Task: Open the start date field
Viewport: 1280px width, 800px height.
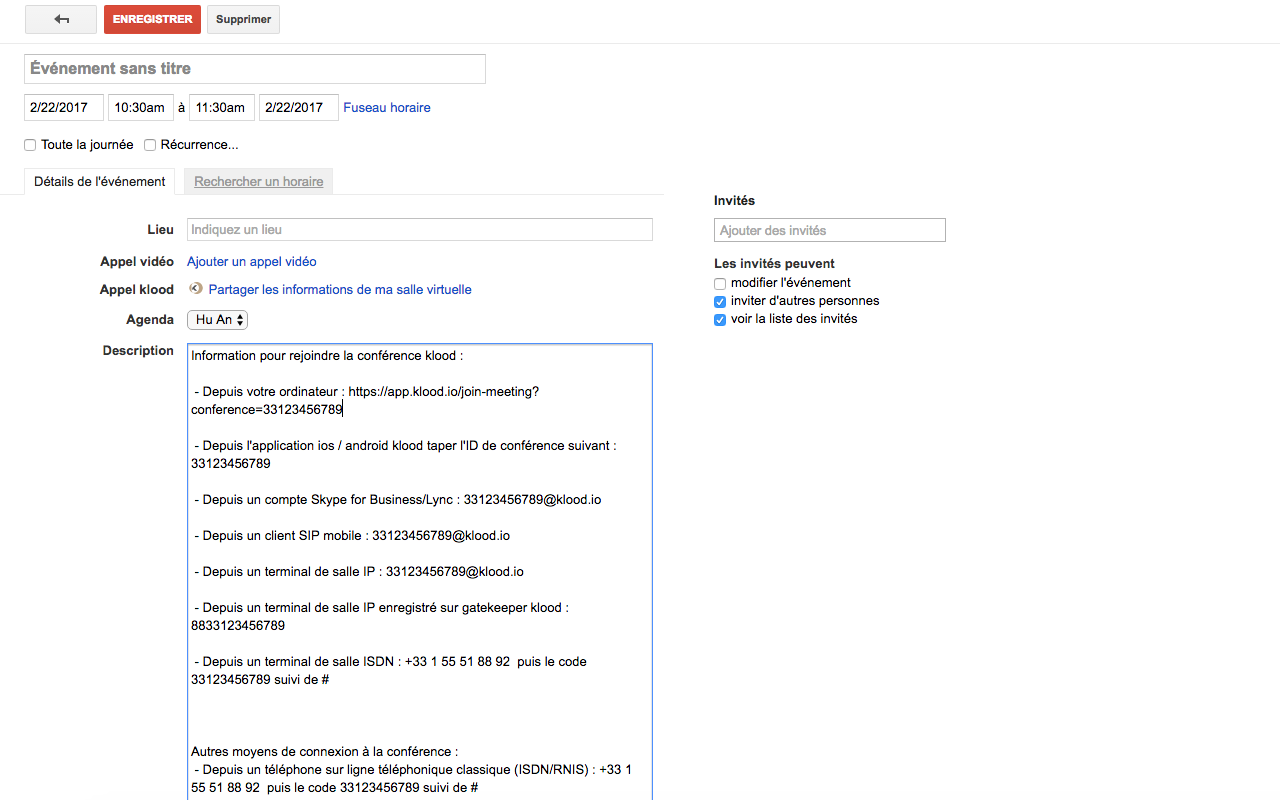Action: [64, 107]
